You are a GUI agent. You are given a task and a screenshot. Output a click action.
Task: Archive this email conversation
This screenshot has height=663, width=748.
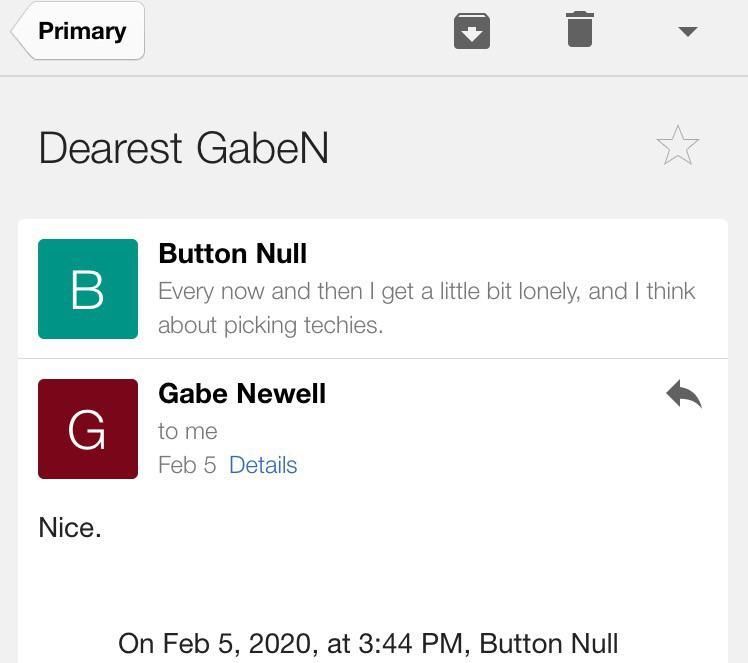point(472,31)
